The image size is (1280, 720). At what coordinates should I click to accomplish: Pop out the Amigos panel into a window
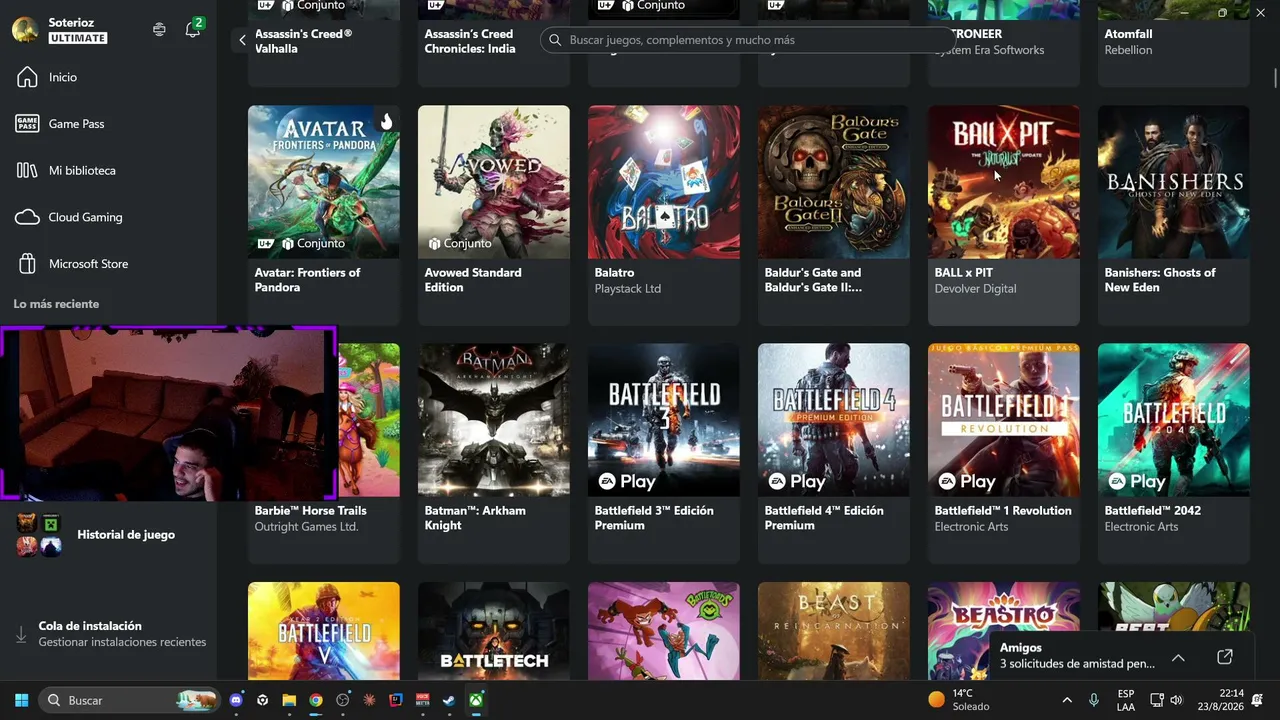(1225, 657)
